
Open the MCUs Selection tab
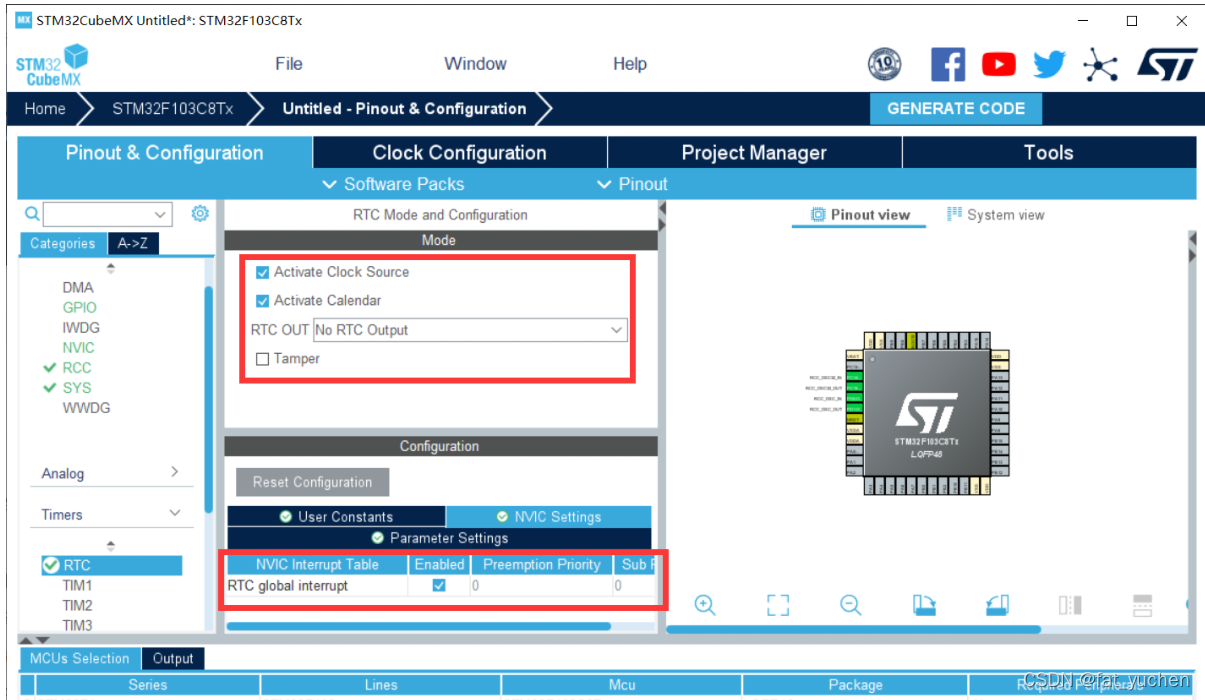point(80,658)
